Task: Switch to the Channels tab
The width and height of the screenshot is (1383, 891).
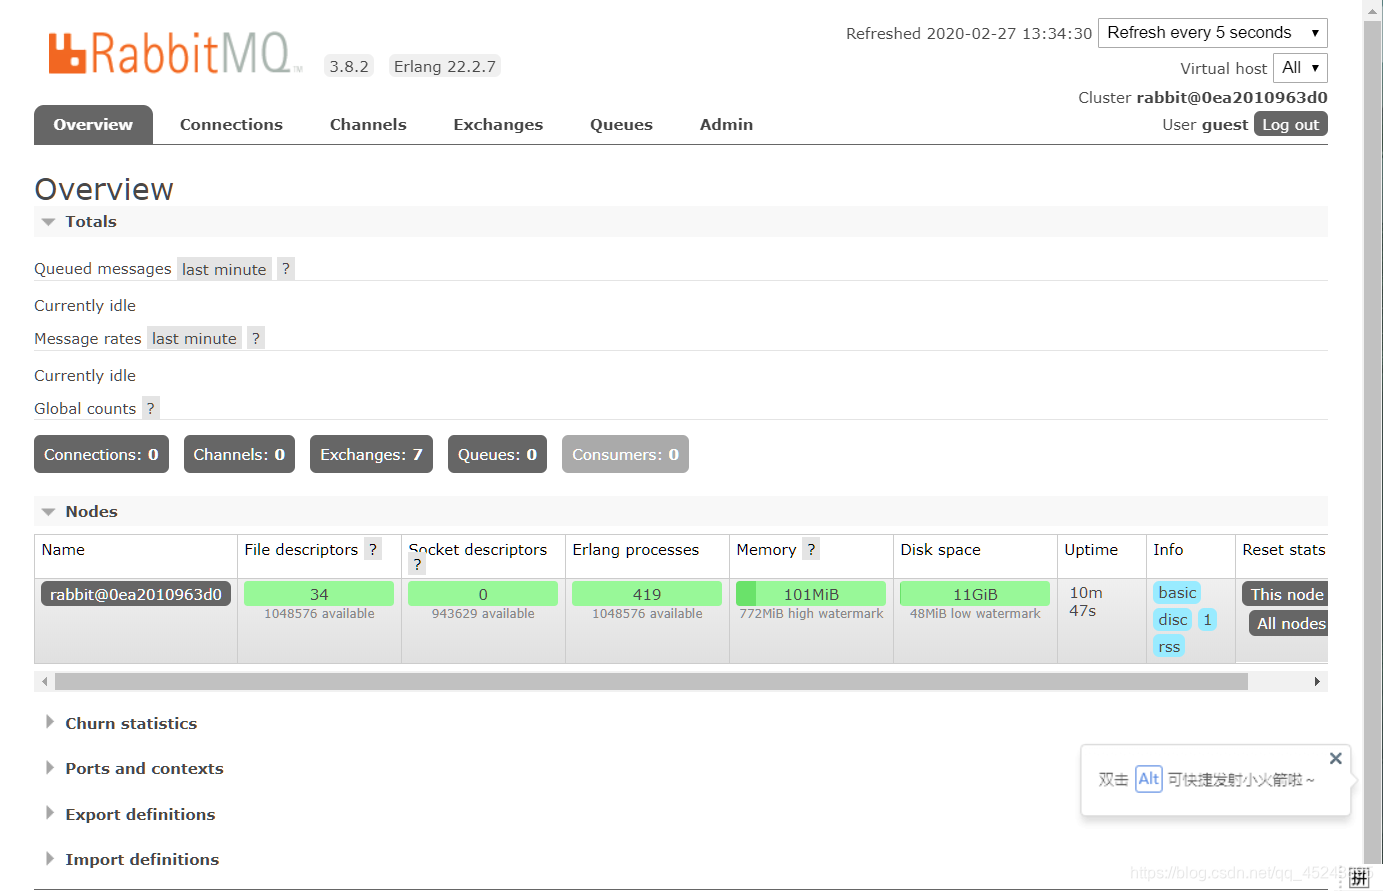Action: [368, 125]
